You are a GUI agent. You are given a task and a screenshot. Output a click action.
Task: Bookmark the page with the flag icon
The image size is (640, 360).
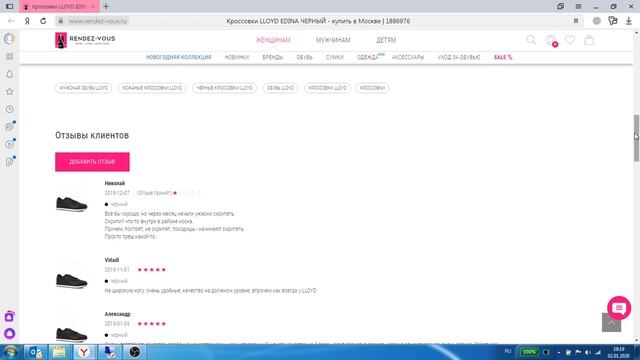(x=576, y=21)
